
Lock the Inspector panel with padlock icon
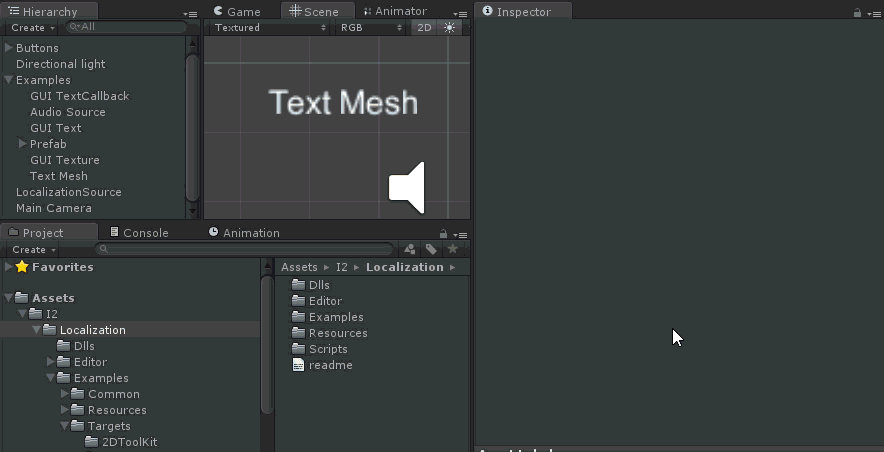point(857,12)
